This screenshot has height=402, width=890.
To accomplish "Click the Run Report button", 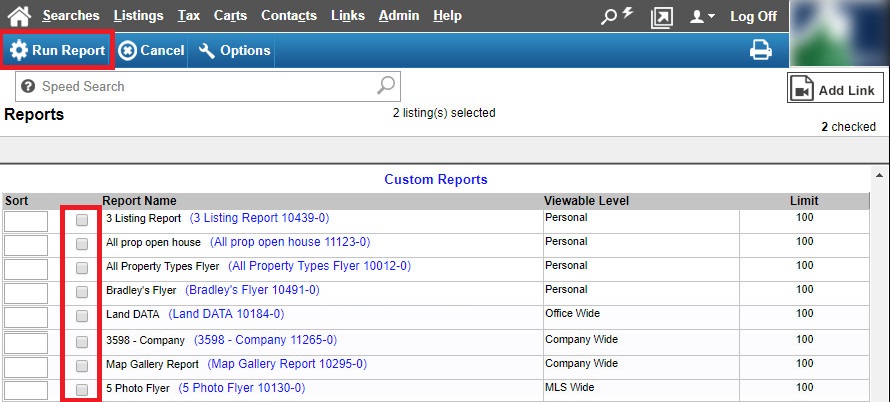I will click(x=57, y=51).
